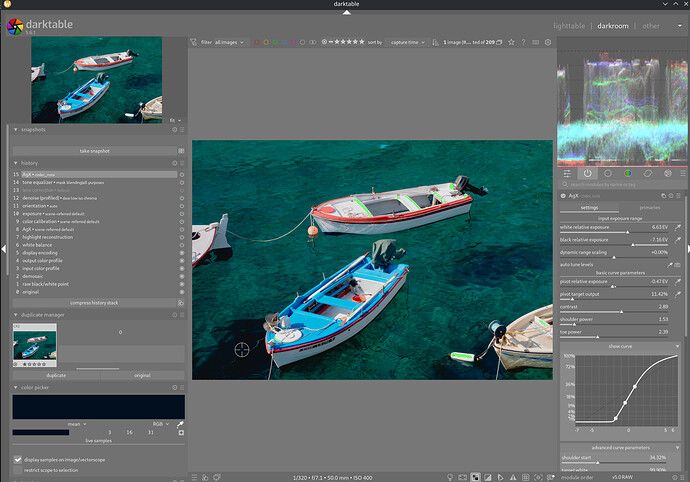Open the compress history stack side icon
This screenshot has height=482, width=690.
tap(181, 303)
